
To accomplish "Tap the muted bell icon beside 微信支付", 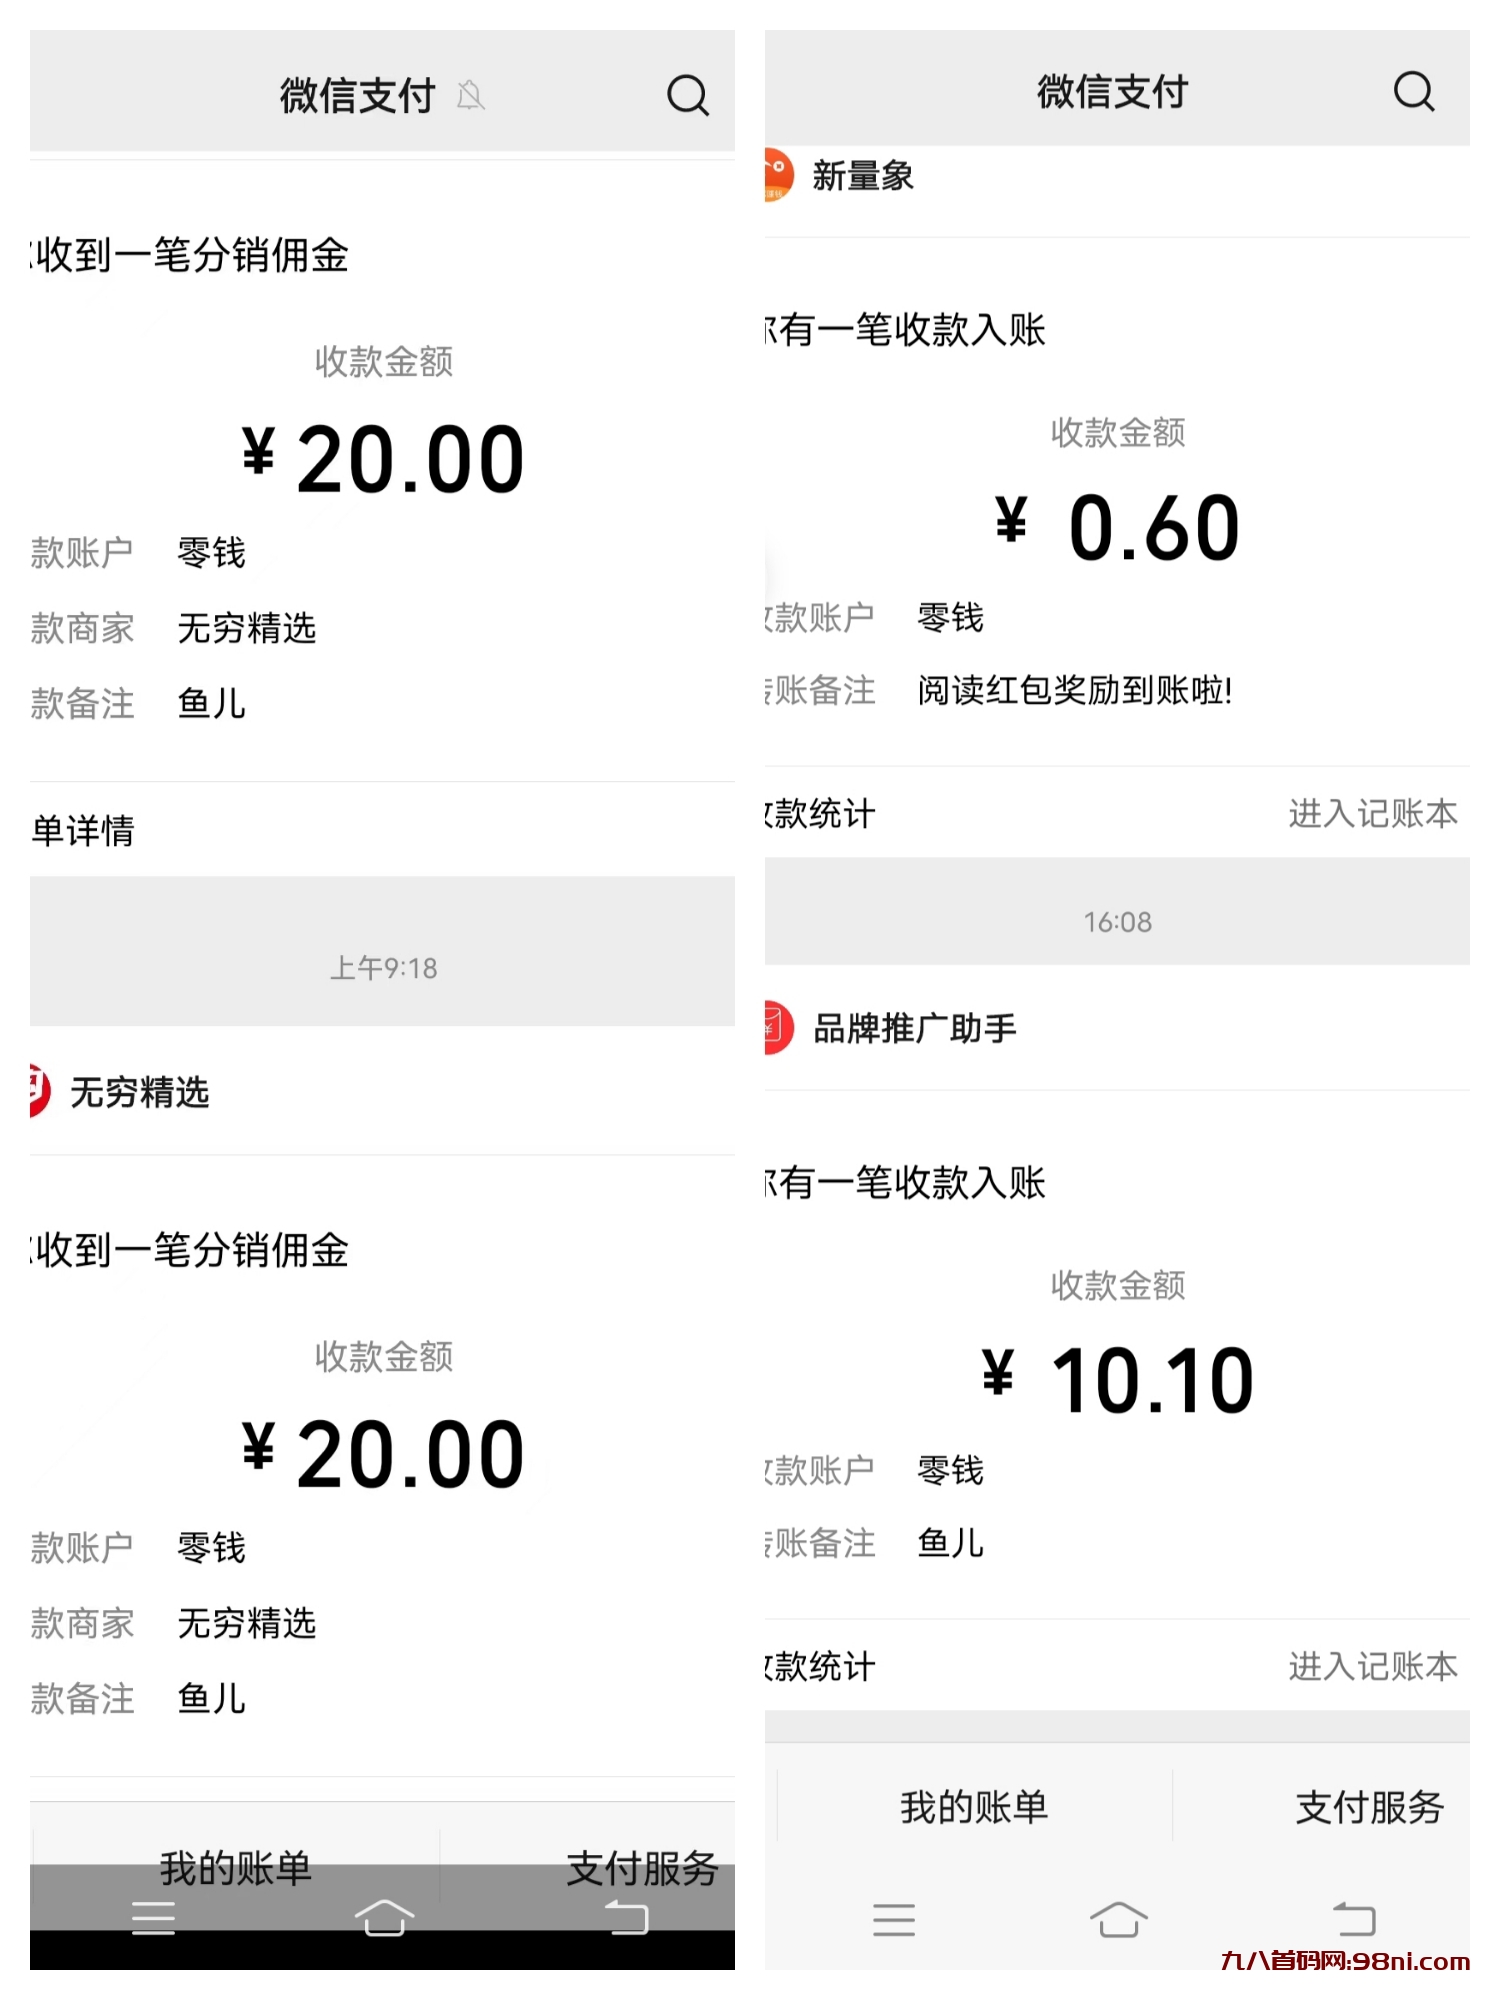I will click(470, 96).
